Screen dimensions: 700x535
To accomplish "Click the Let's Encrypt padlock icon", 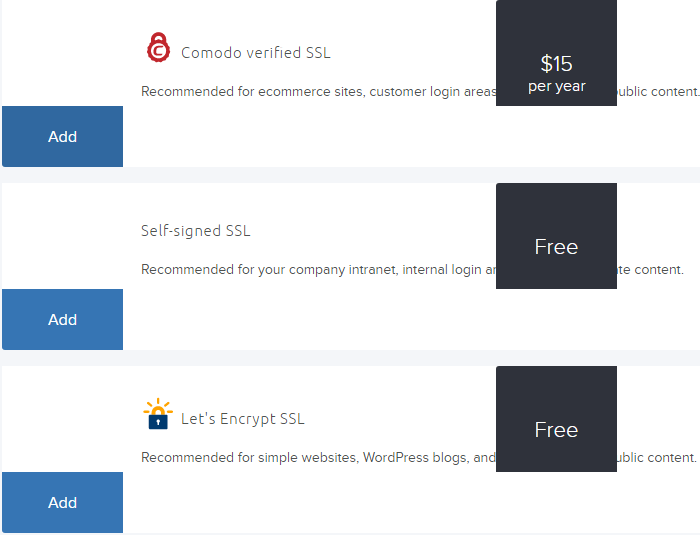I will tap(158, 415).
